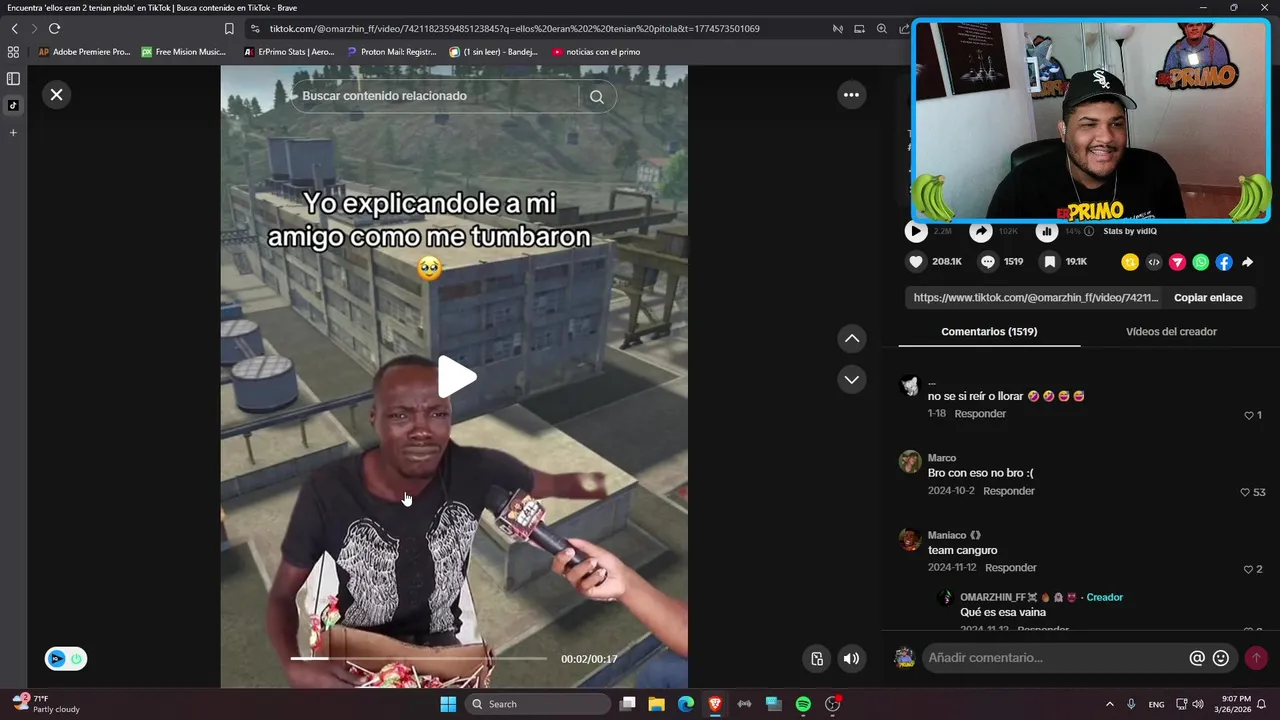Click the Brave address bar URL
The height and width of the screenshot is (720, 1280).
pos(515,29)
